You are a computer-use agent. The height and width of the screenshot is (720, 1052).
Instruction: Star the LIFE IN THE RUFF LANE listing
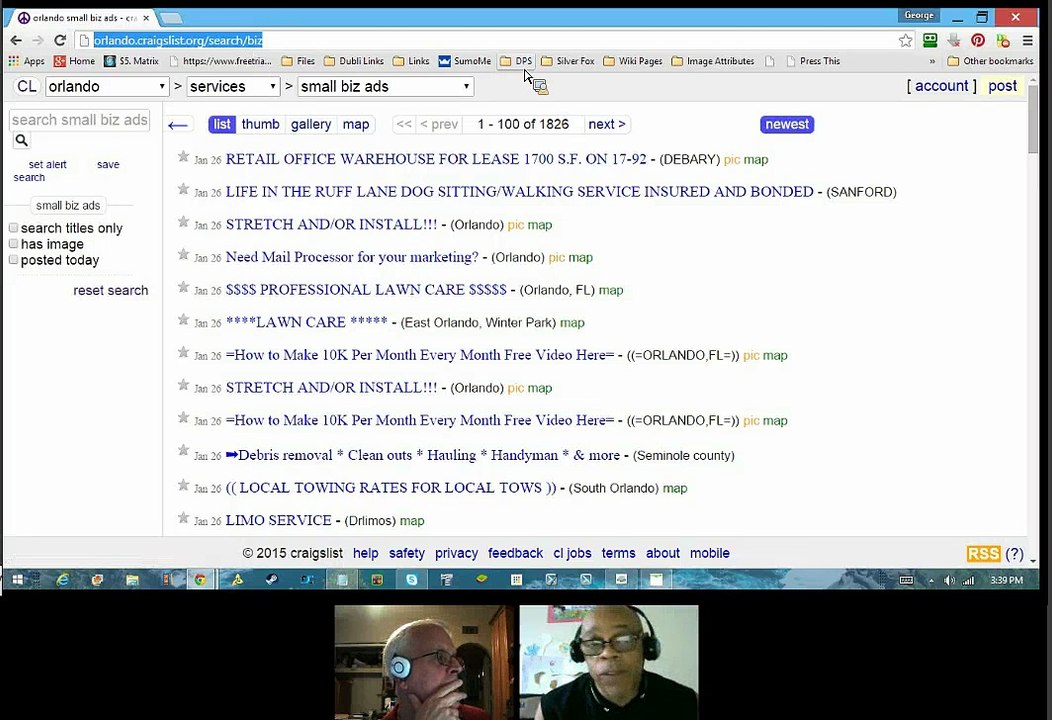[183, 189]
